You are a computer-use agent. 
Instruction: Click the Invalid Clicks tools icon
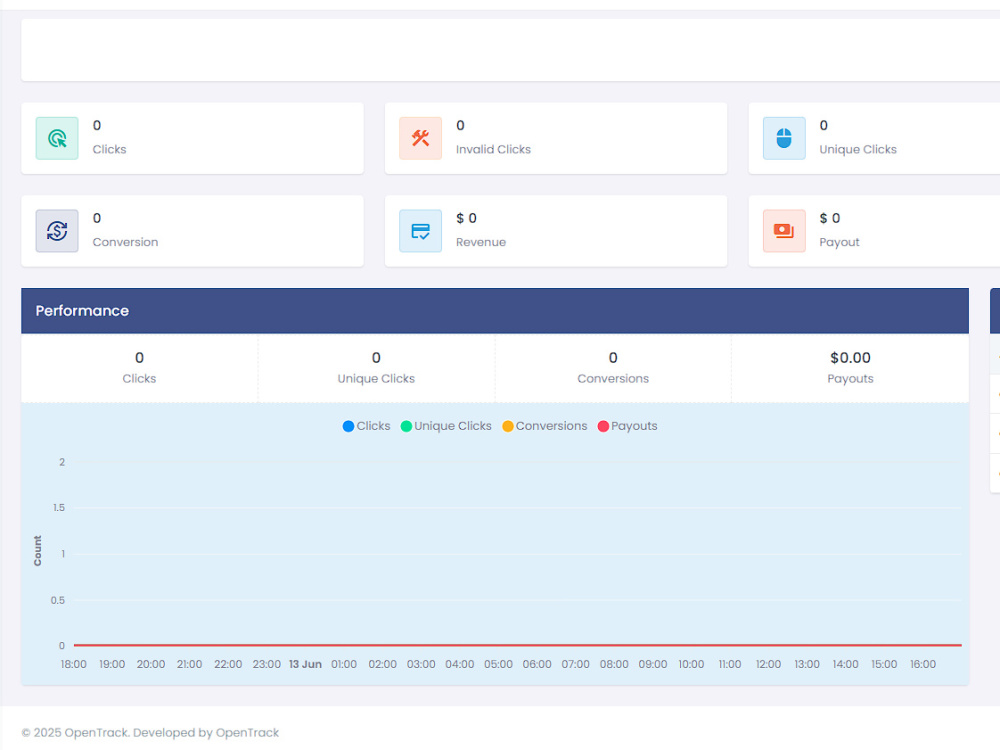(420, 138)
